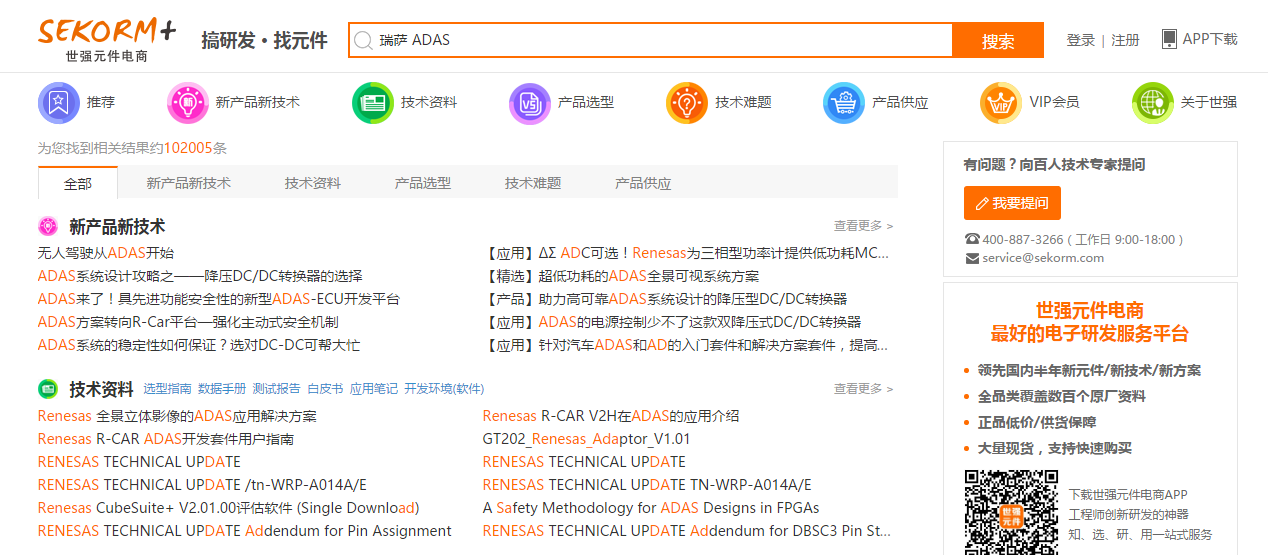This screenshot has width=1268, height=555.
Task: Click the 搞研发·找元件 slogan
Action: (x=264, y=40)
